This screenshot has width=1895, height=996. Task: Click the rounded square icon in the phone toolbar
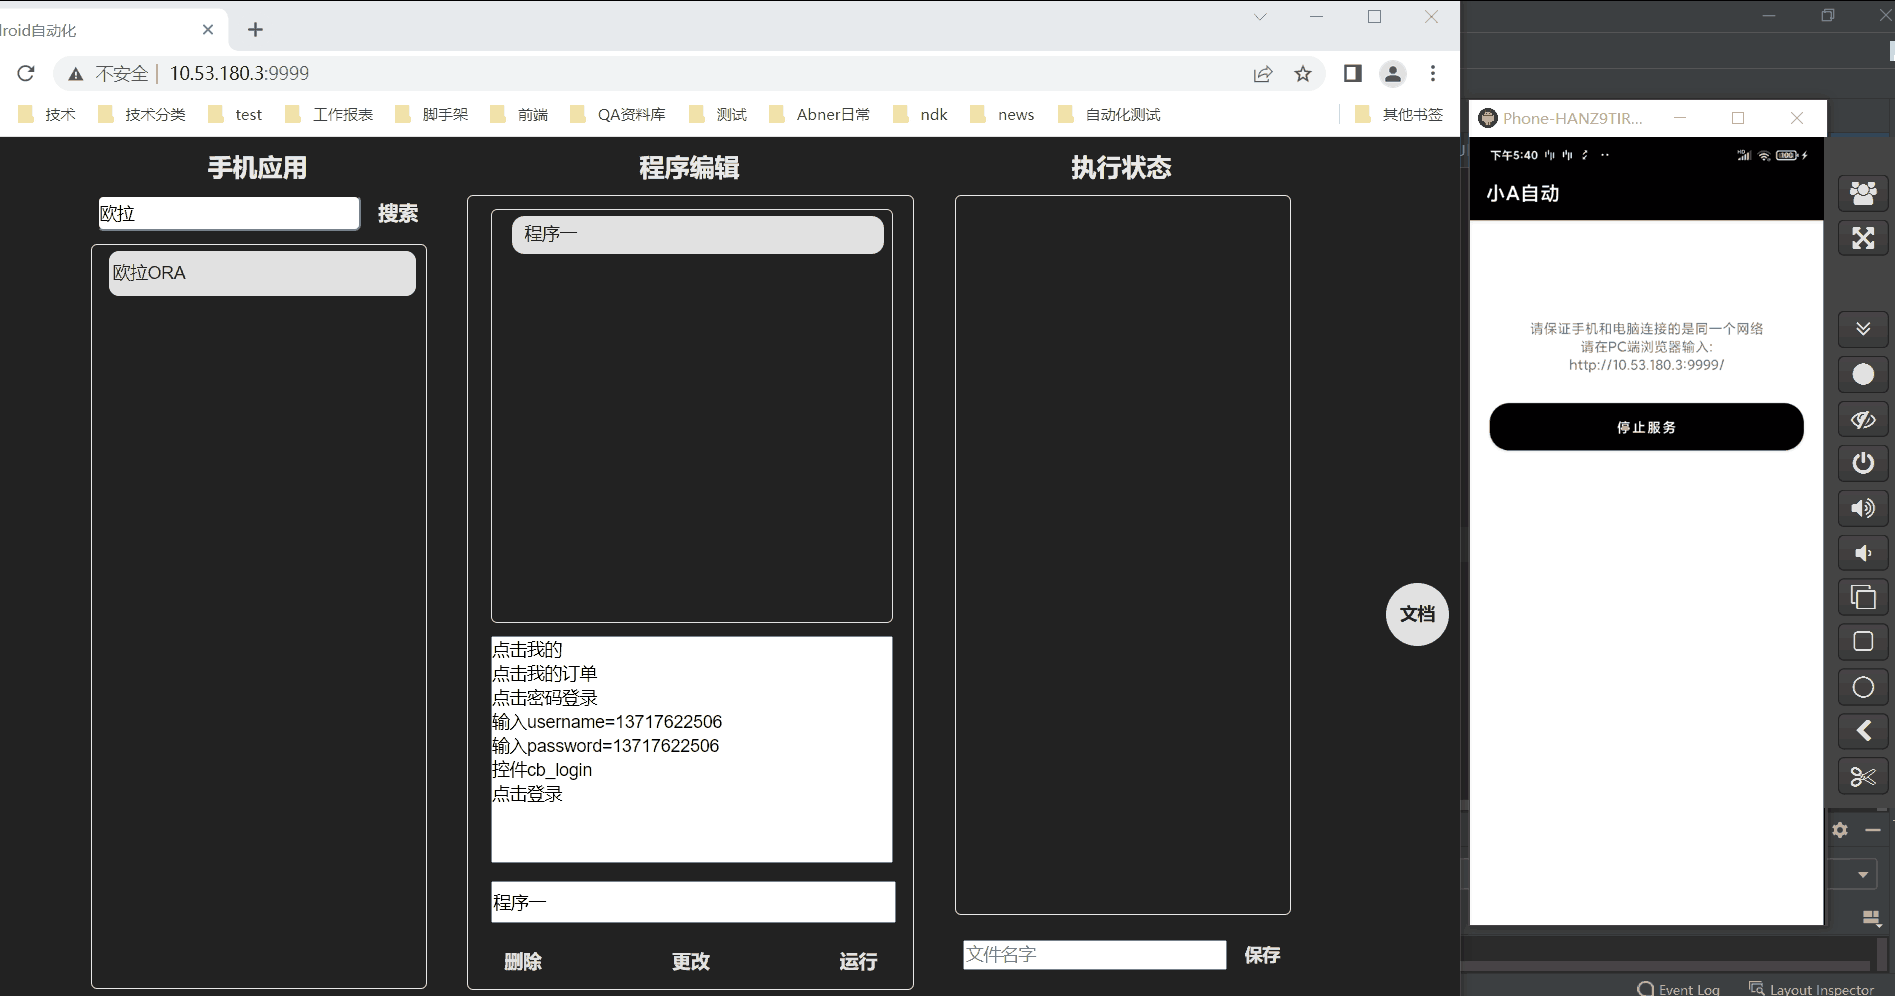(x=1863, y=641)
